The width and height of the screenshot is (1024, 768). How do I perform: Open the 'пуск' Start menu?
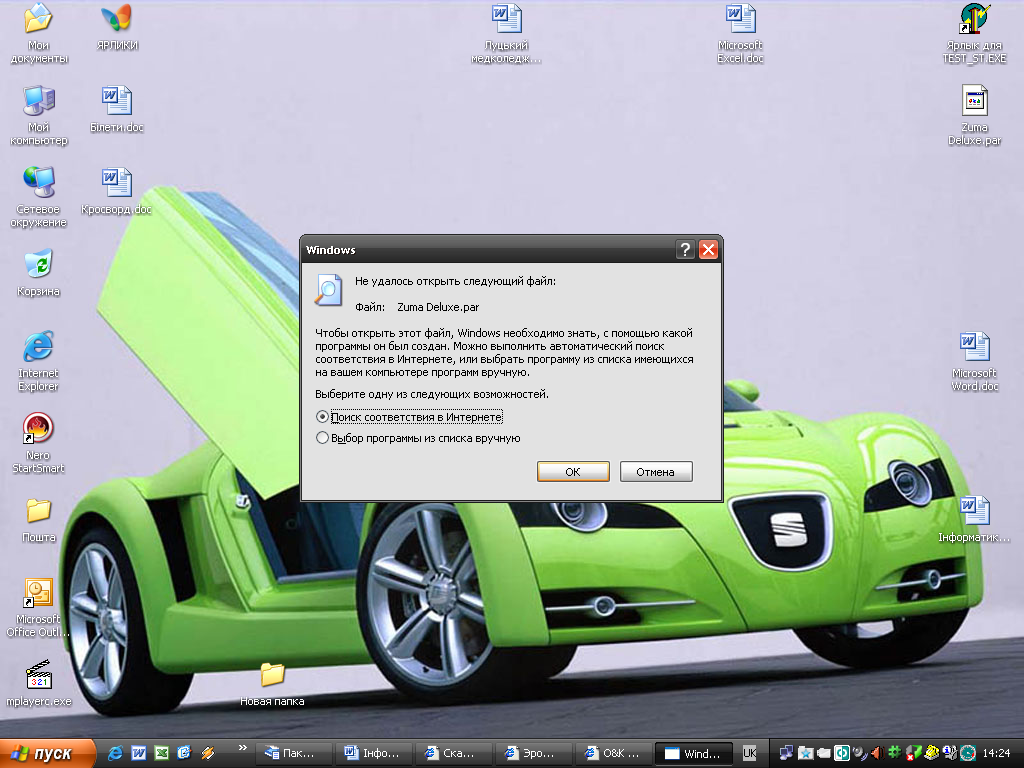(47, 753)
